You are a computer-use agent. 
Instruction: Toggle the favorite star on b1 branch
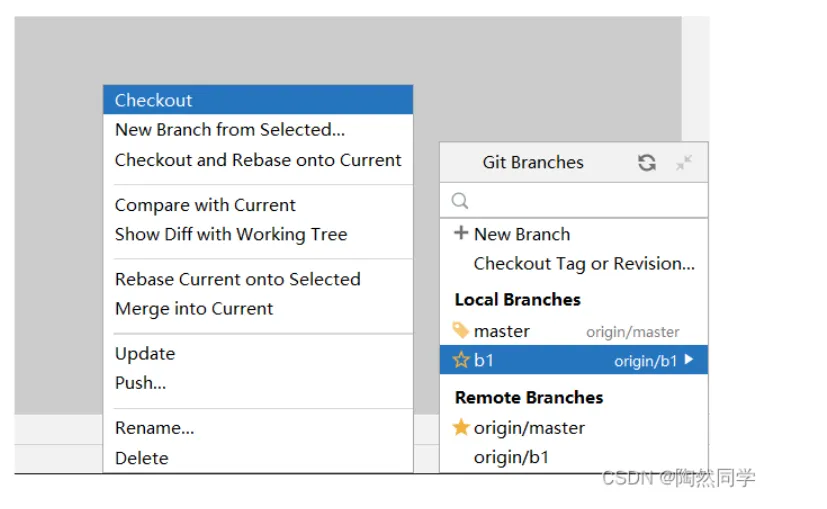coord(461,360)
